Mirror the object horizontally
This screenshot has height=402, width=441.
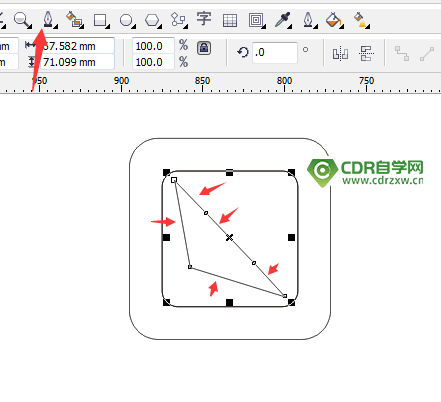[x=340, y=53]
